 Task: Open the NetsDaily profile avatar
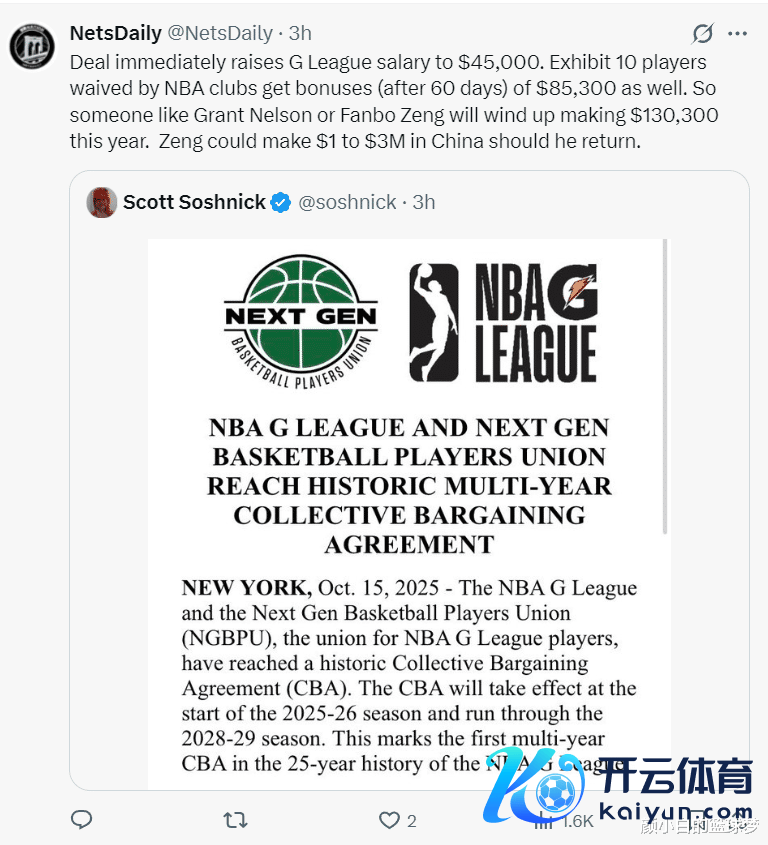pos(32,46)
